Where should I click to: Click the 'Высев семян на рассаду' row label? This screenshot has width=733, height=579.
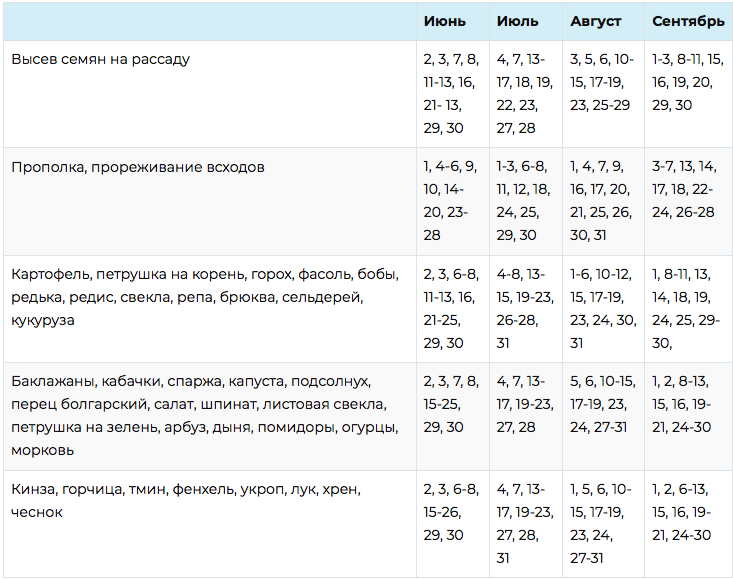(101, 59)
